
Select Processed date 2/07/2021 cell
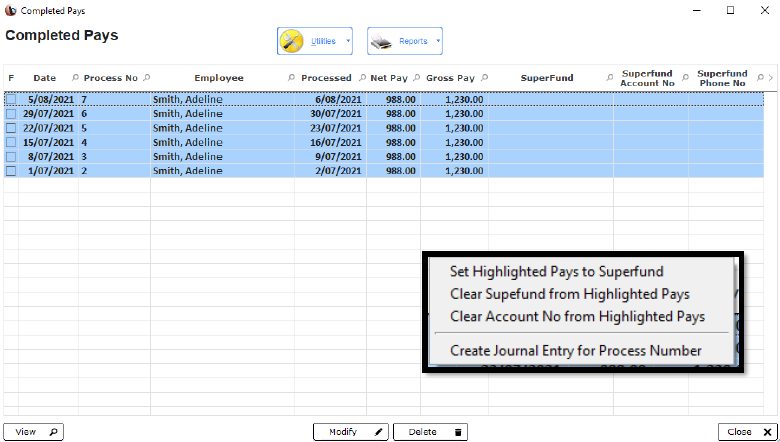coord(330,171)
